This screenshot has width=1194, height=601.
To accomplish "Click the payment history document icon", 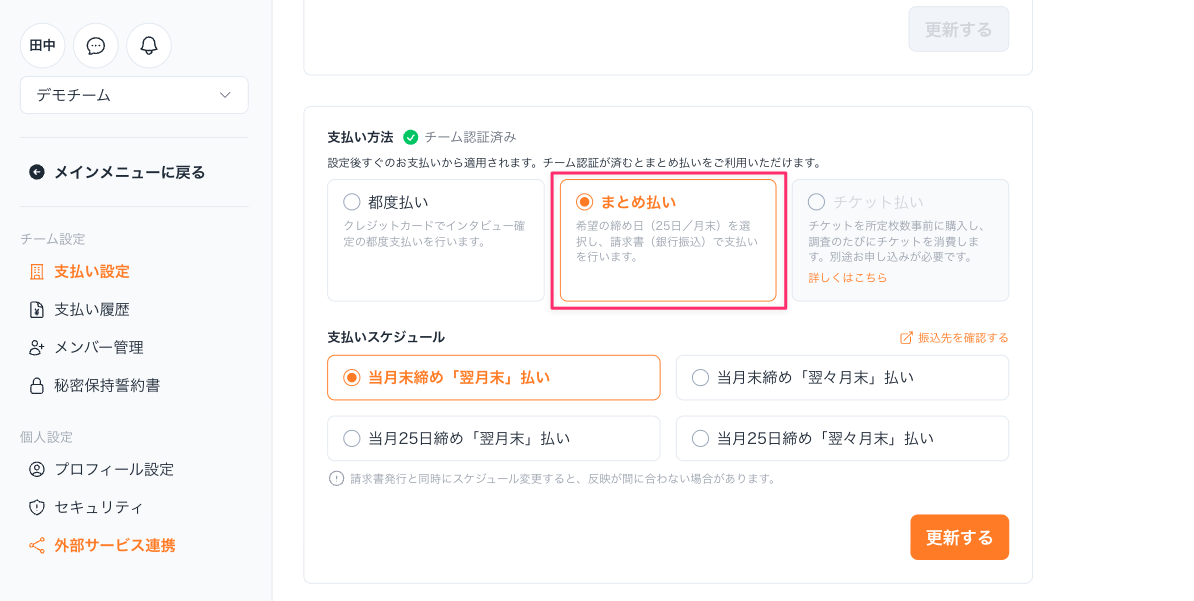I will click(37, 310).
